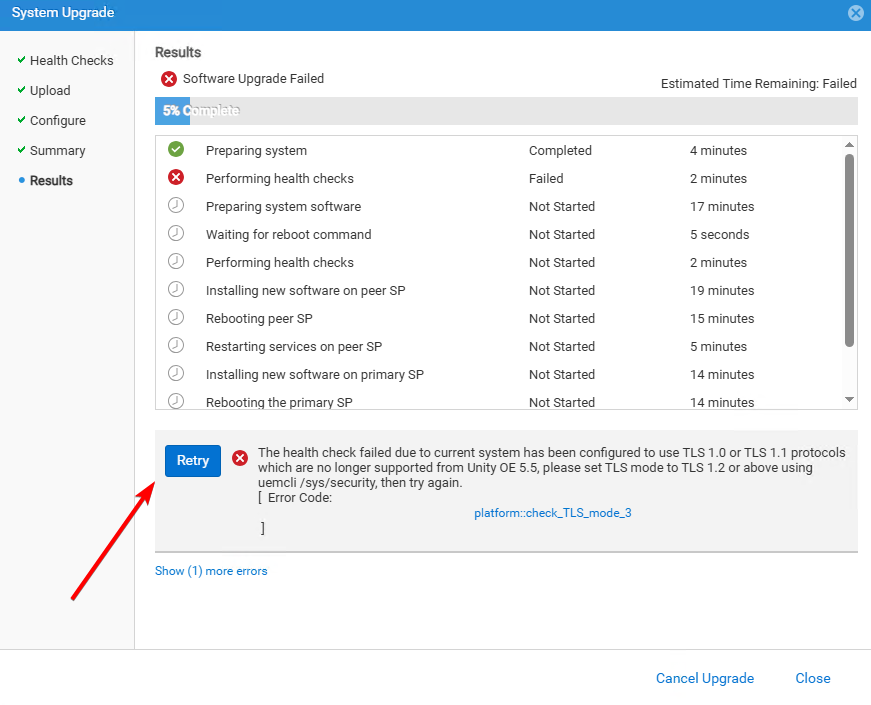Click the red failed icon for Performing health checks

(176, 178)
